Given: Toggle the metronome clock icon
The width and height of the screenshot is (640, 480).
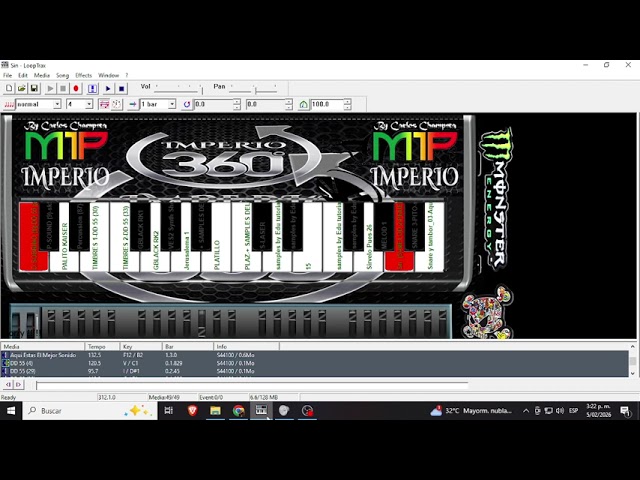Looking at the screenshot, I should [x=117, y=104].
